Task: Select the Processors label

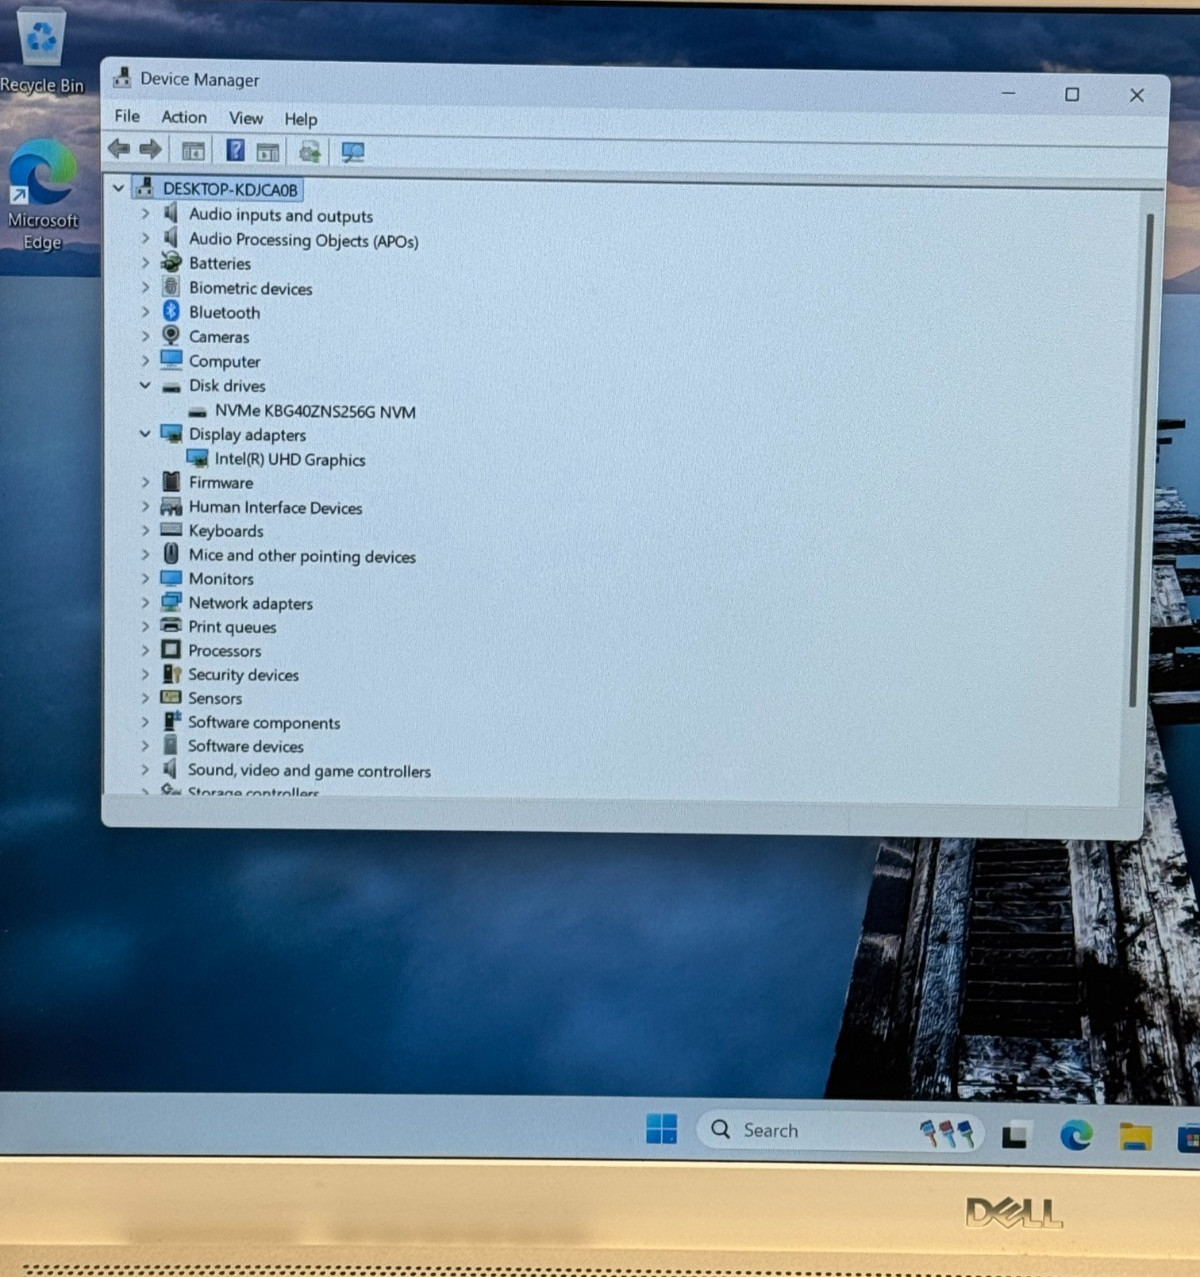Action: 224,650
